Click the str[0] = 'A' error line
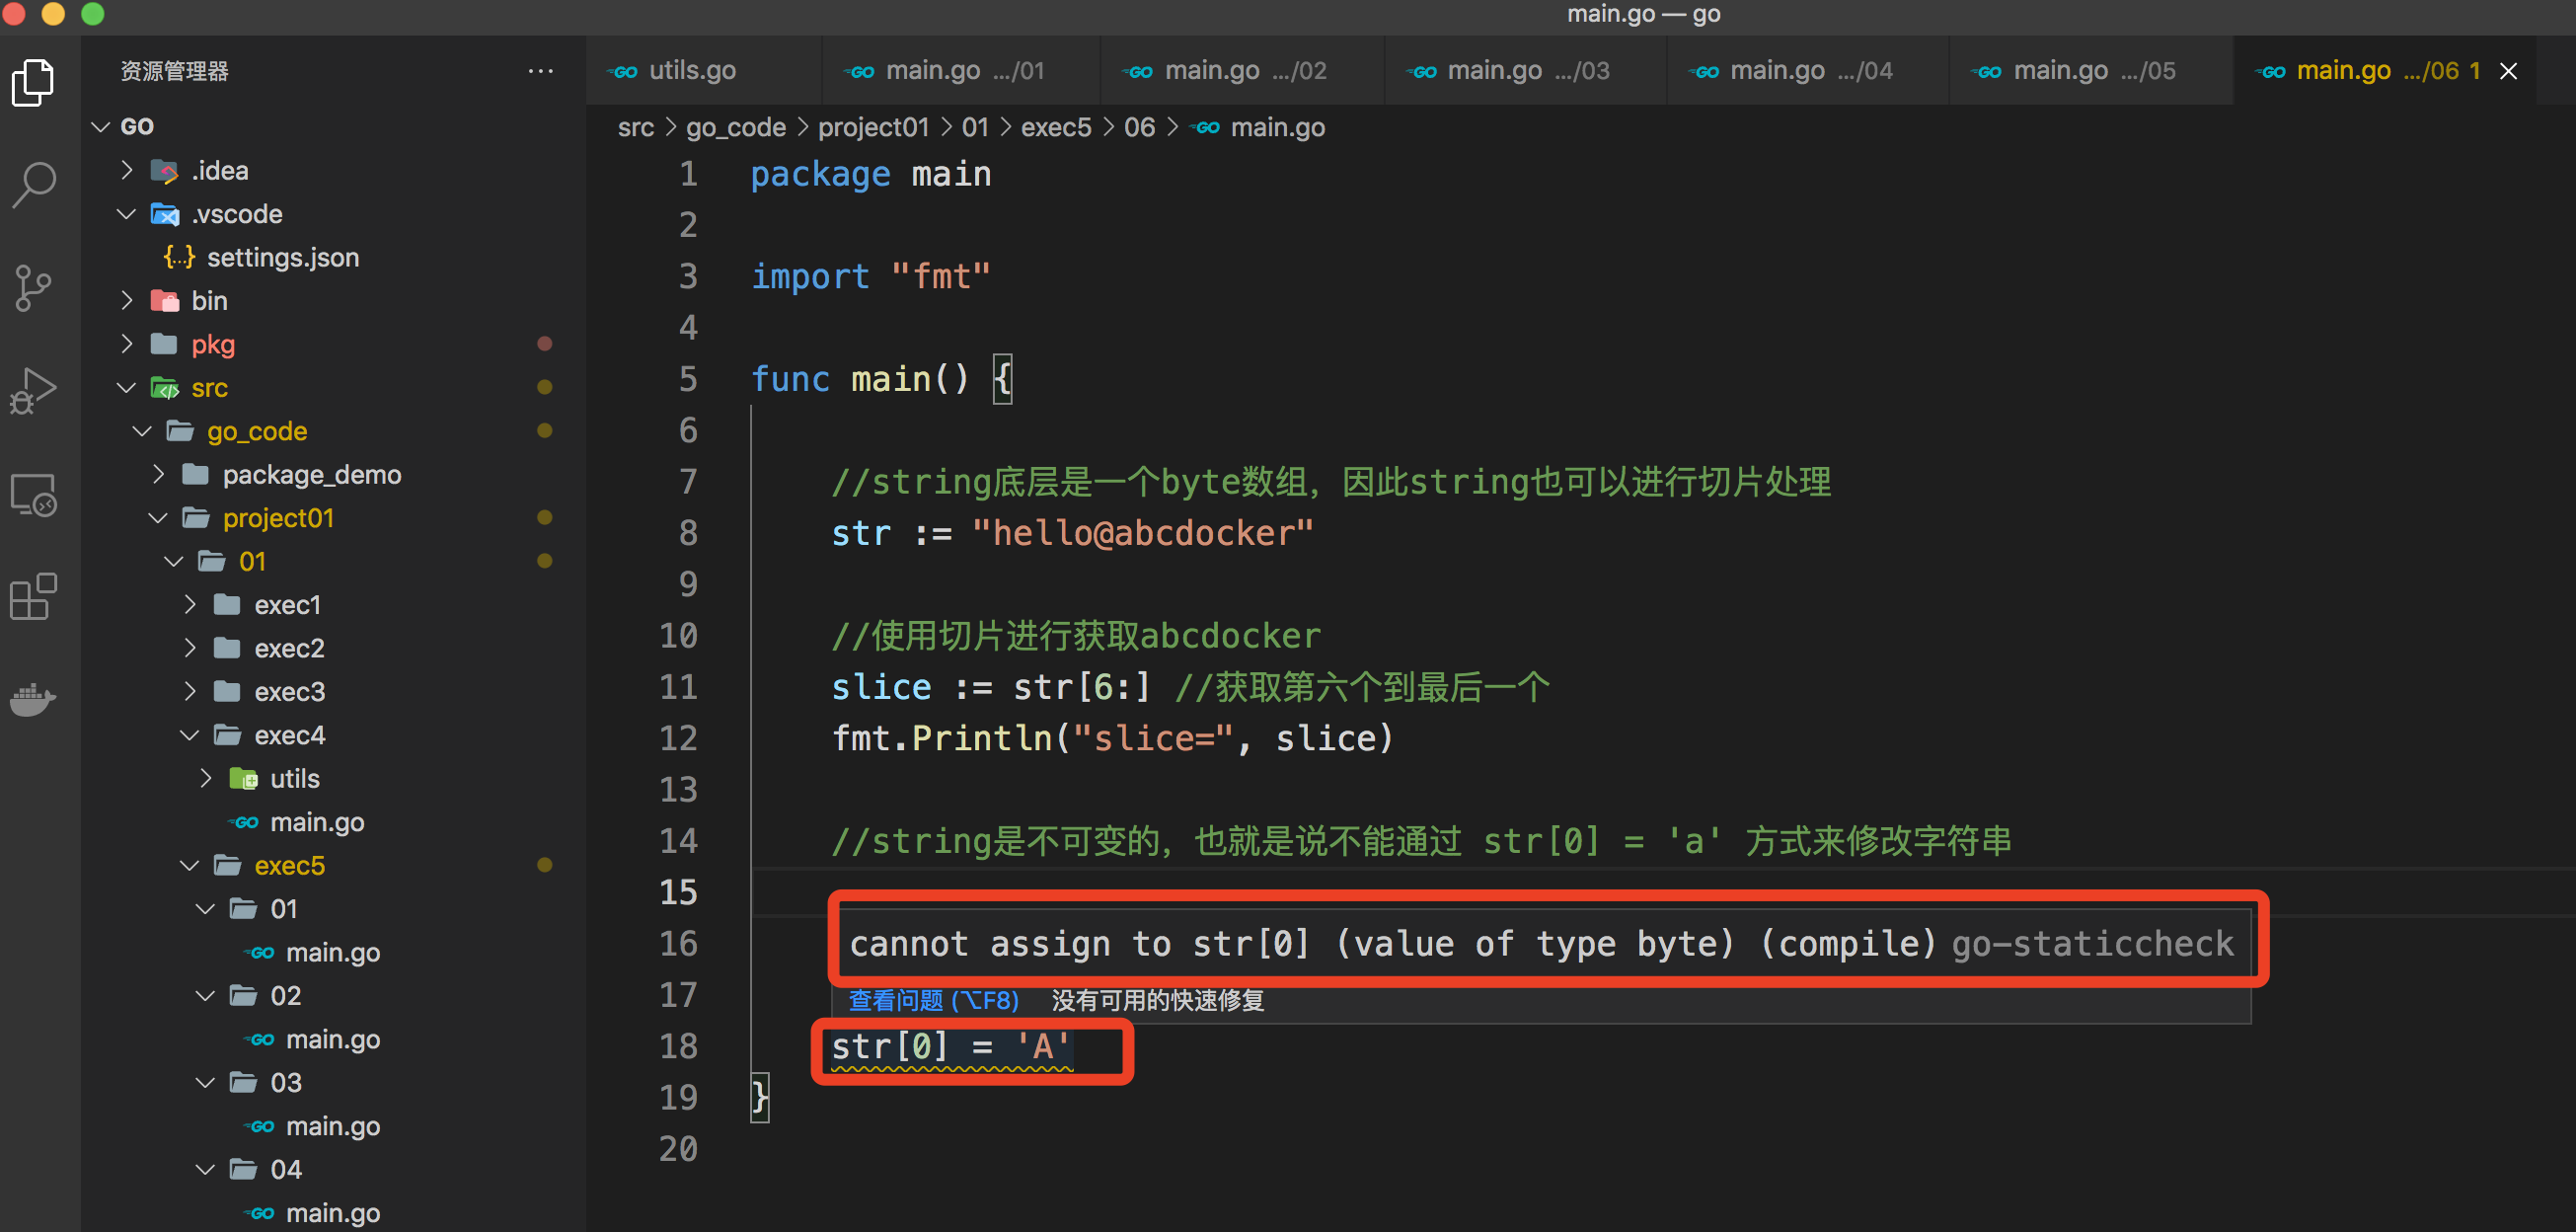The height and width of the screenshot is (1232, 2576). [950, 1047]
